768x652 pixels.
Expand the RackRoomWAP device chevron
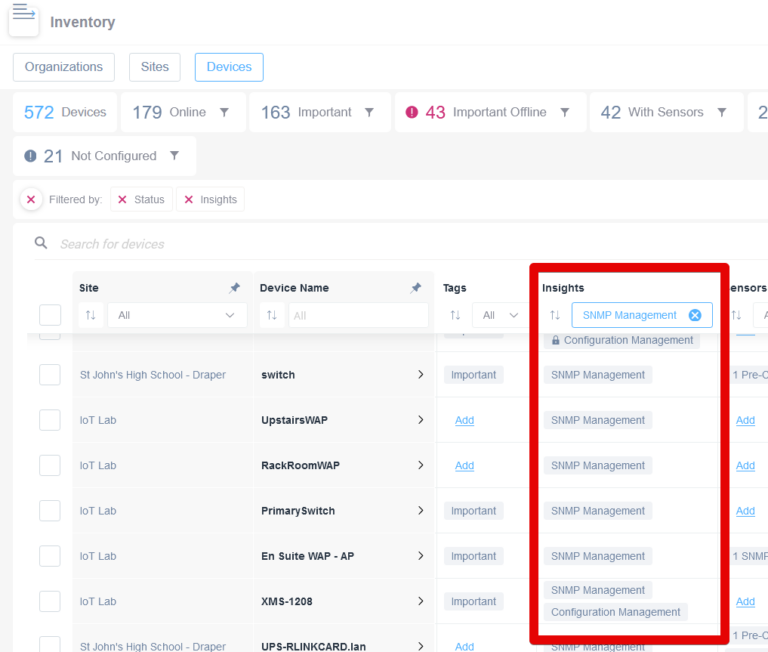(420, 465)
